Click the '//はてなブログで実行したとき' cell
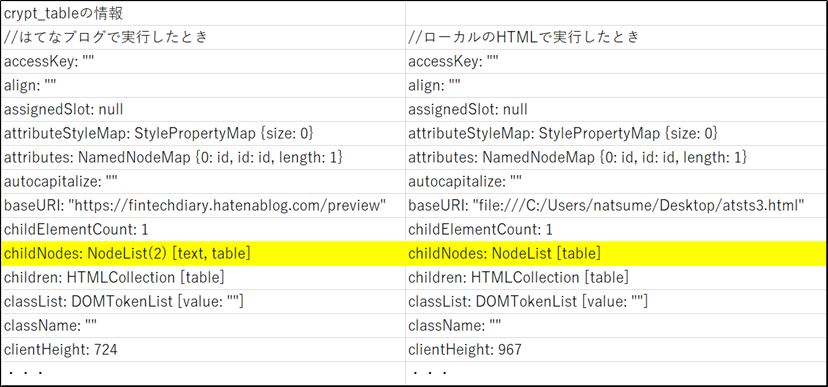This screenshot has height=387, width=828. click(203, 37)
